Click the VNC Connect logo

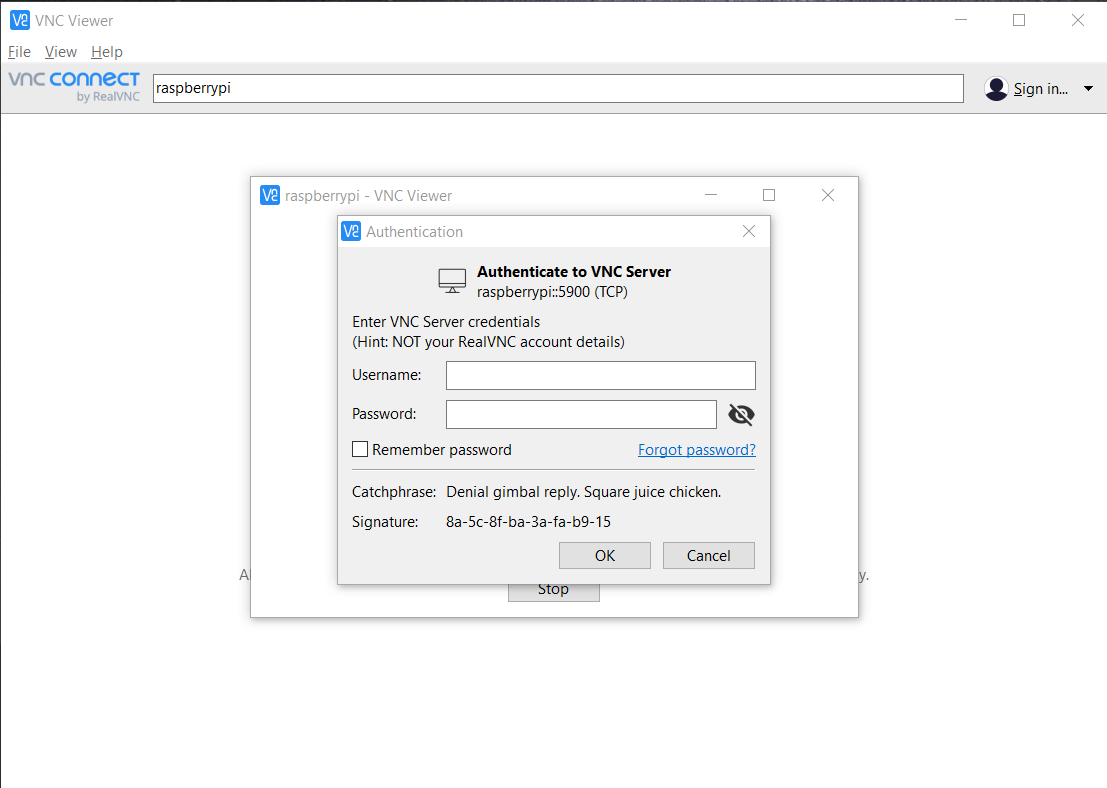[x=74, y=86]
